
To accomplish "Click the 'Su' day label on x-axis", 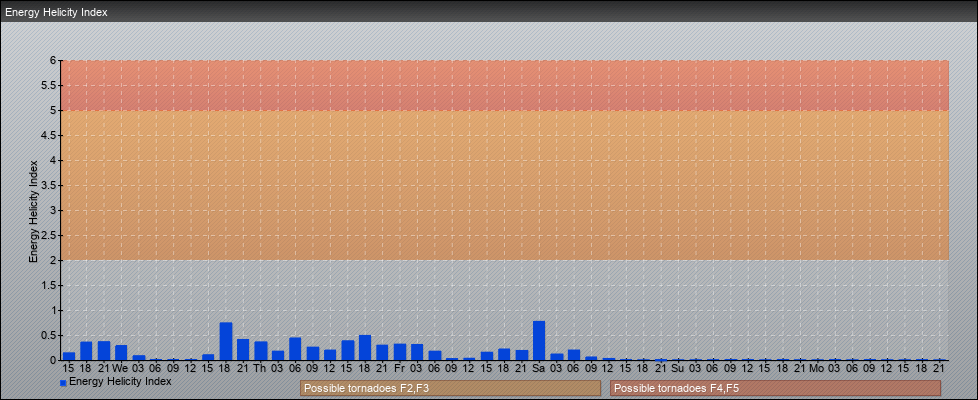I will pos(678,368).
